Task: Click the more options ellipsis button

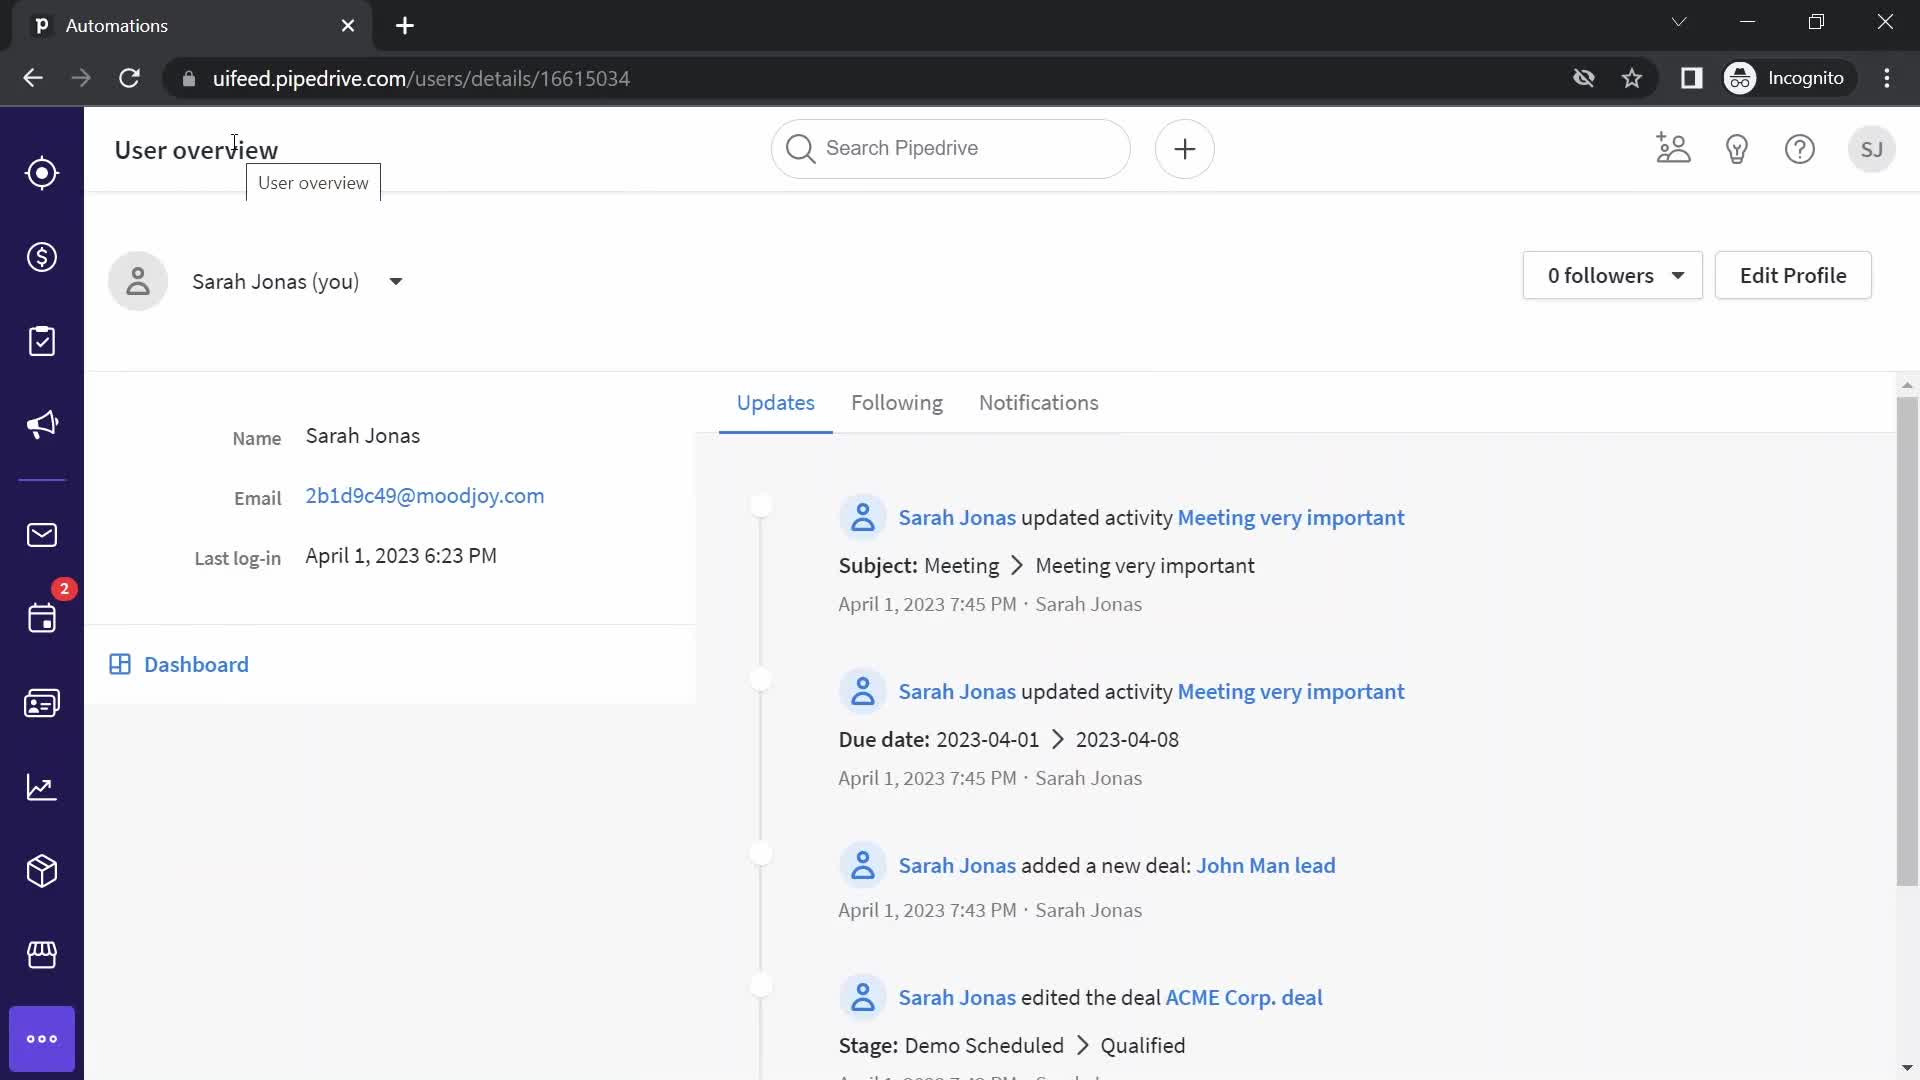Action: [42, 1038]
